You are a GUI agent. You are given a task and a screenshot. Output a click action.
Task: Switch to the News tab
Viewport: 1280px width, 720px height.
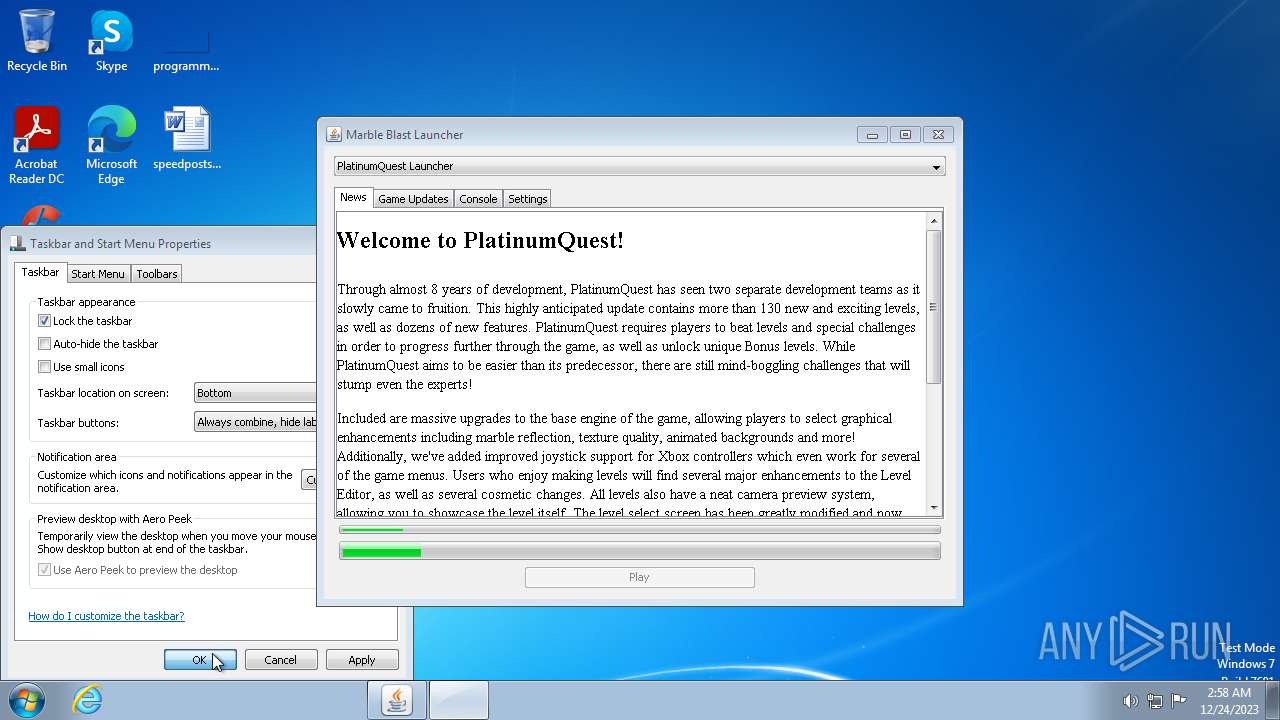(353, 198)
